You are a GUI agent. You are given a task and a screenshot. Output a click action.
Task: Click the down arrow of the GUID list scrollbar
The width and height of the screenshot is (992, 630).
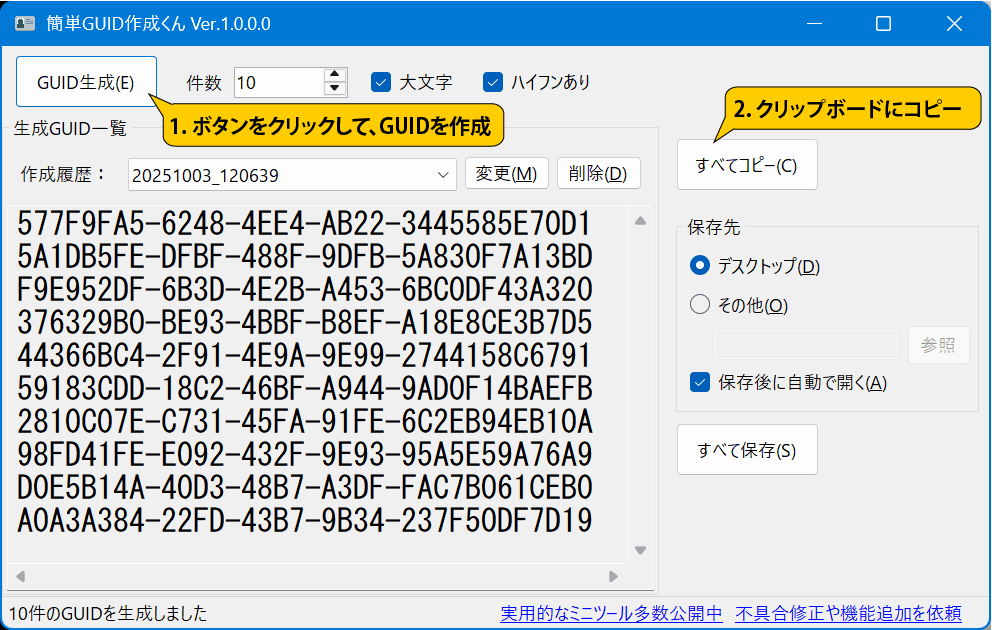[641, 549]
